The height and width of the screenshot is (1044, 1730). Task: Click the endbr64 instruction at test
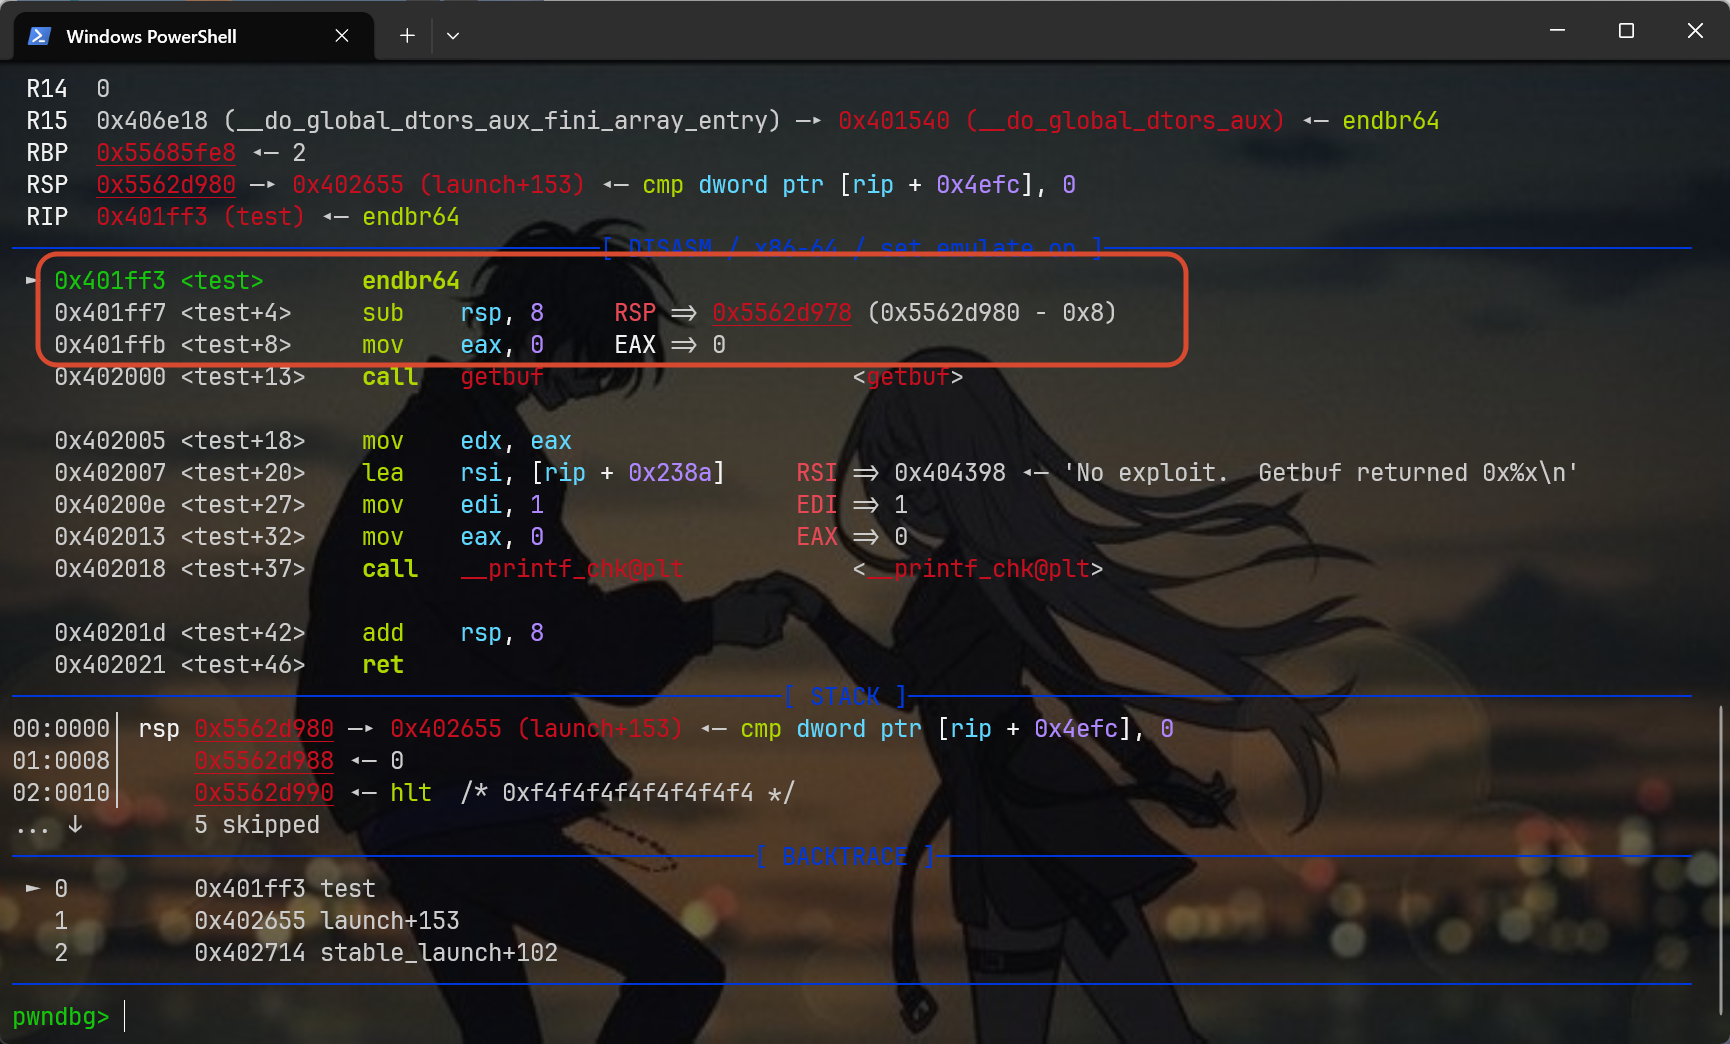[x=411, y=281]
